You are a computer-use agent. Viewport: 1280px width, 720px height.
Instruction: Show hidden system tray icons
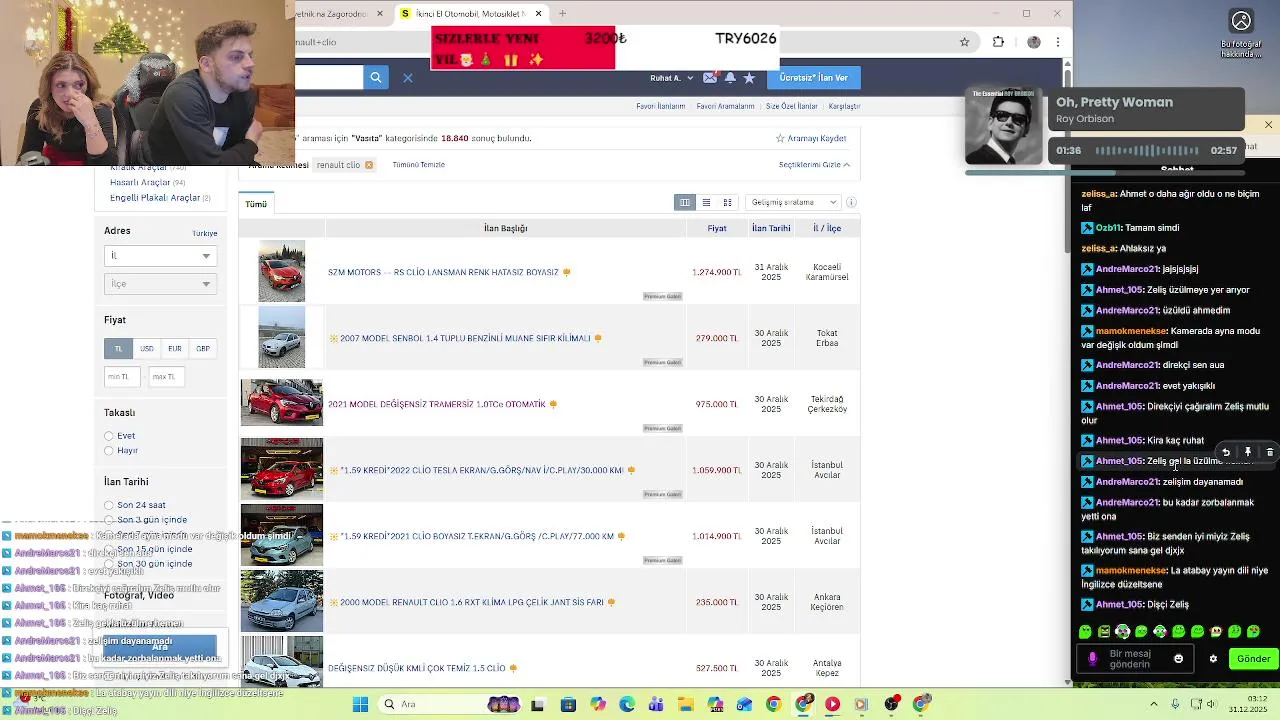pyautogui.click(x=1154, y=704)
